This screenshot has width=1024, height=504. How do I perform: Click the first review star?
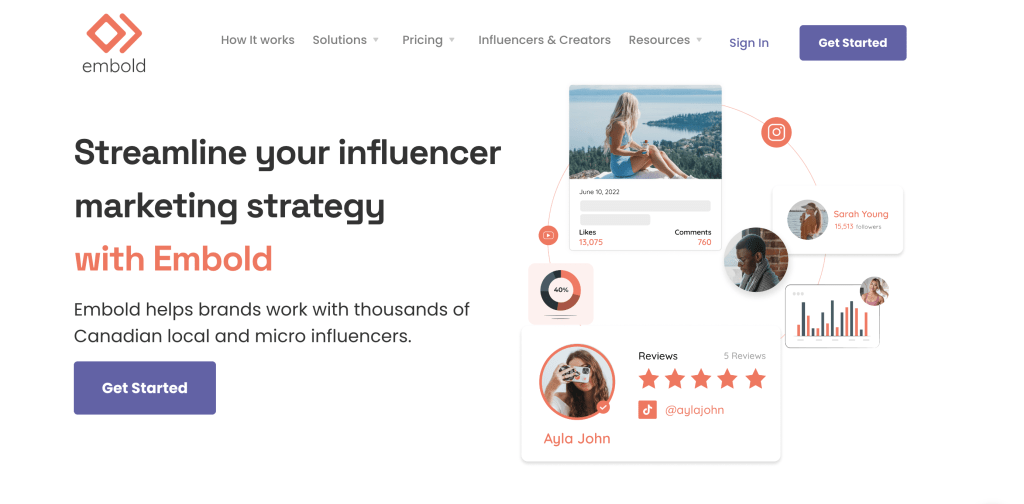648,379
